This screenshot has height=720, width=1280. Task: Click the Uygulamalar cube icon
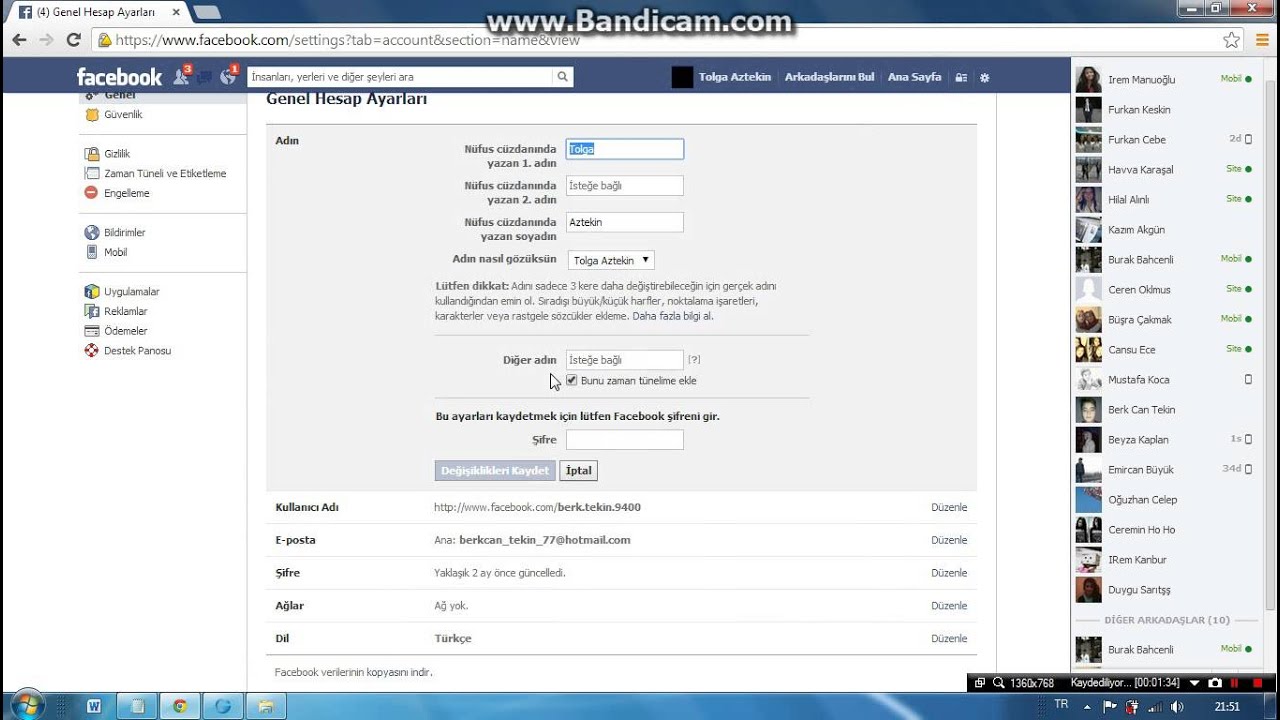coord(92,292)
